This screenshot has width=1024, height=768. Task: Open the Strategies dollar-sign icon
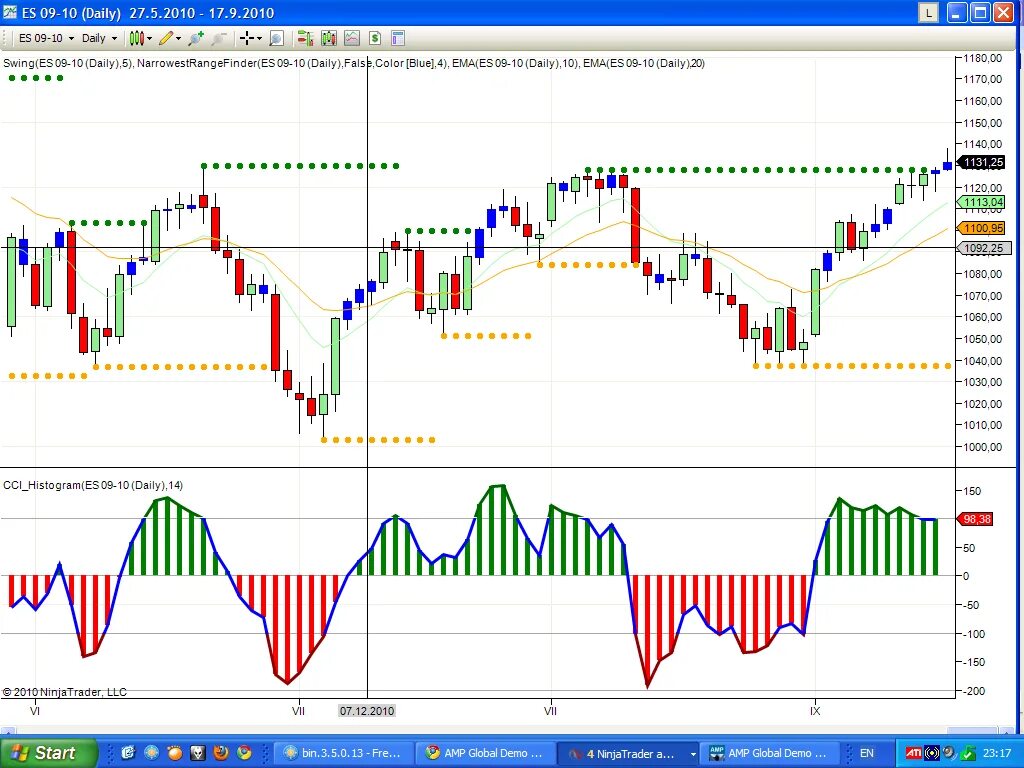(375, 39)
